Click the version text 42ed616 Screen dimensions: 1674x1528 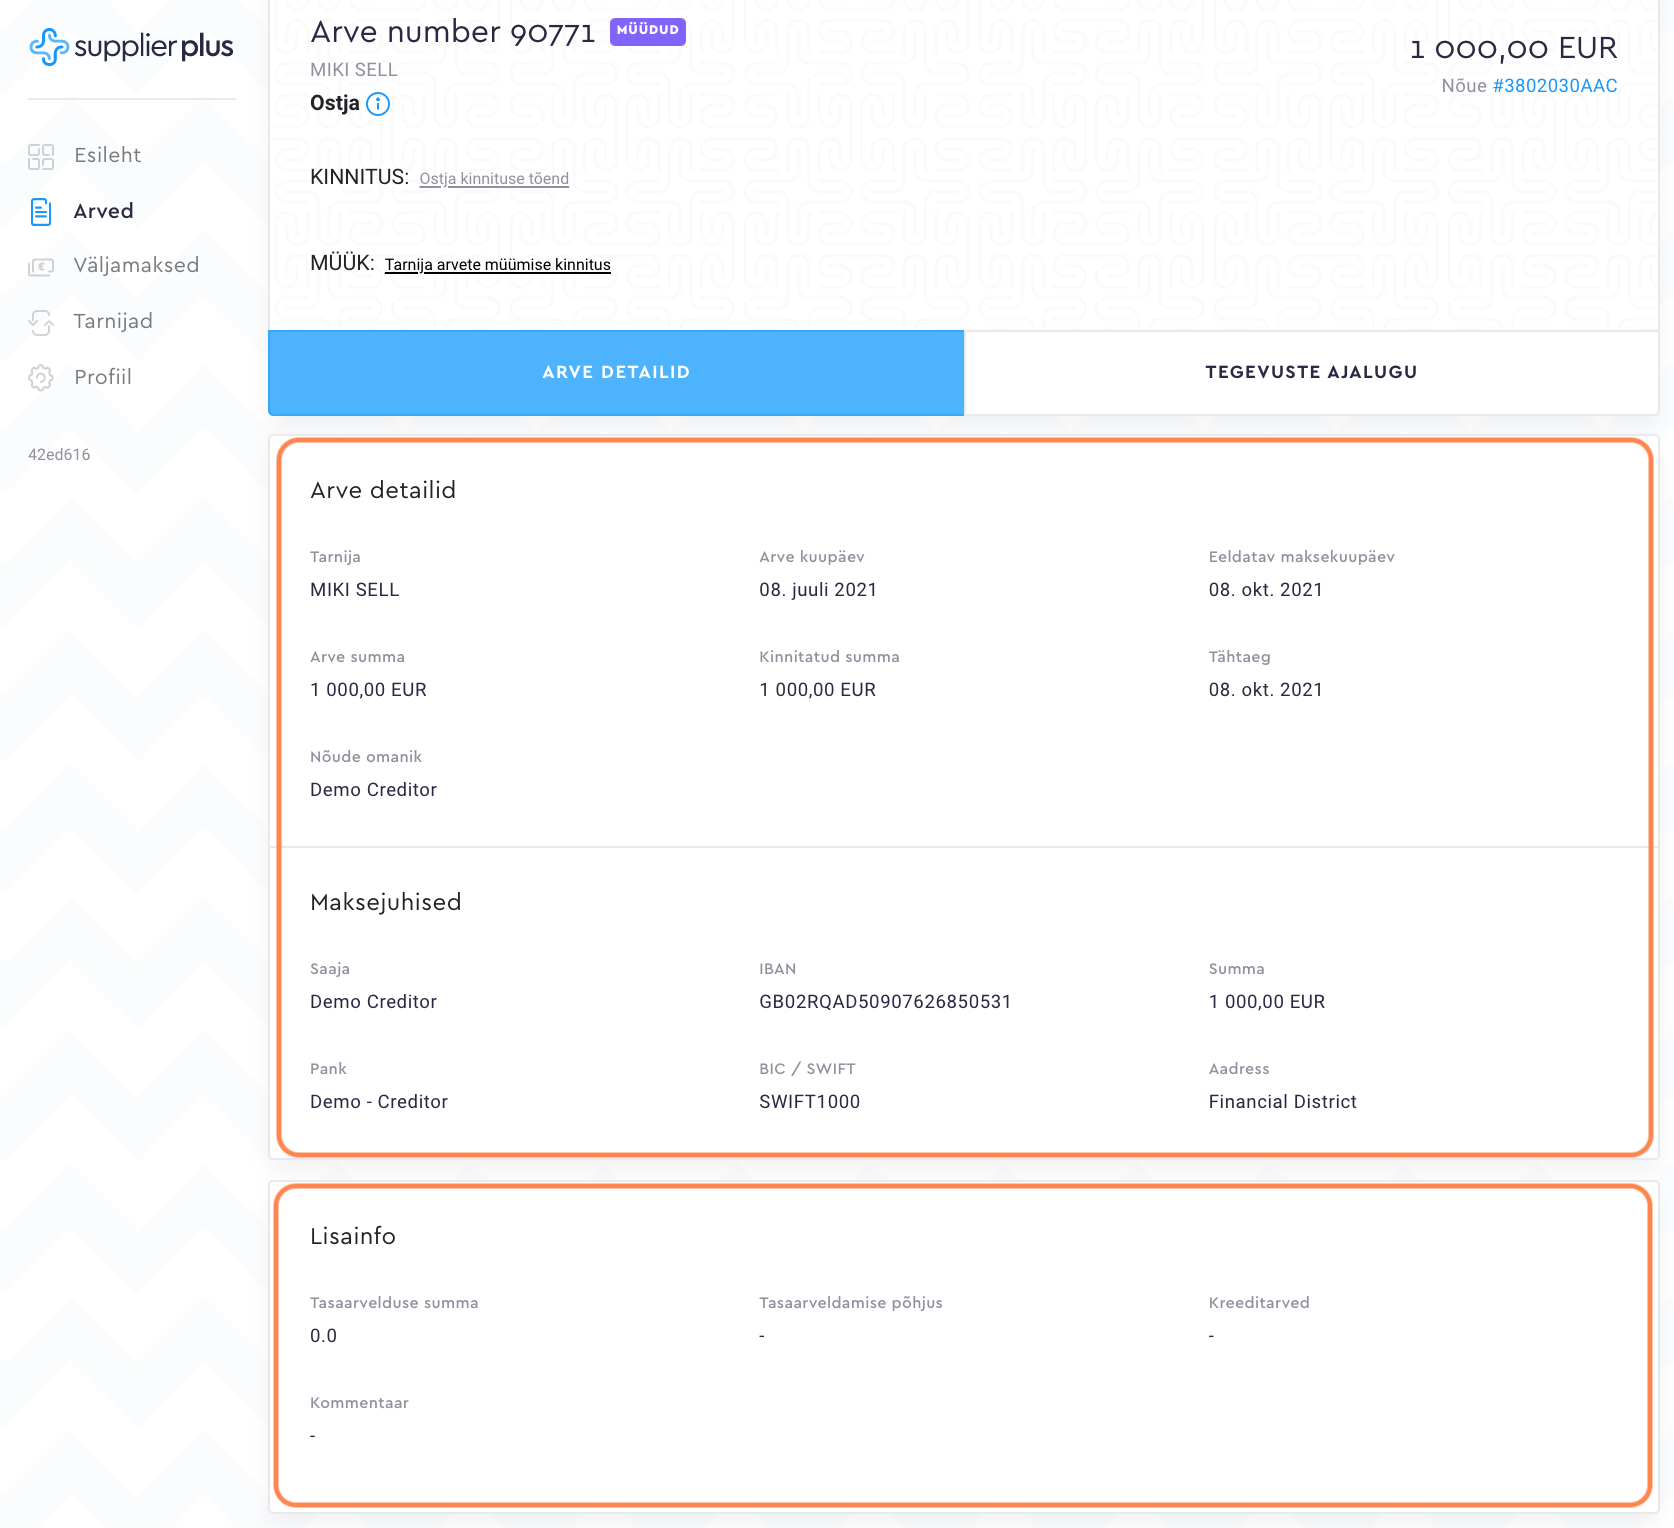coord(59,454)
